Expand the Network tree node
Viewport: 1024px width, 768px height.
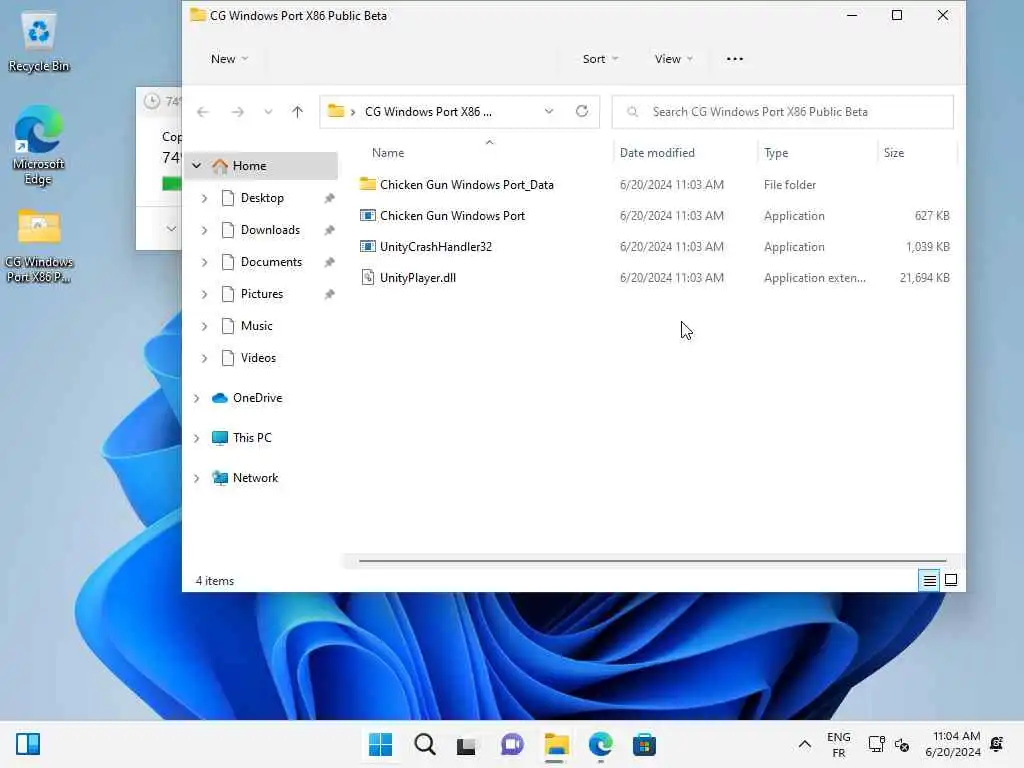(197, 478)
